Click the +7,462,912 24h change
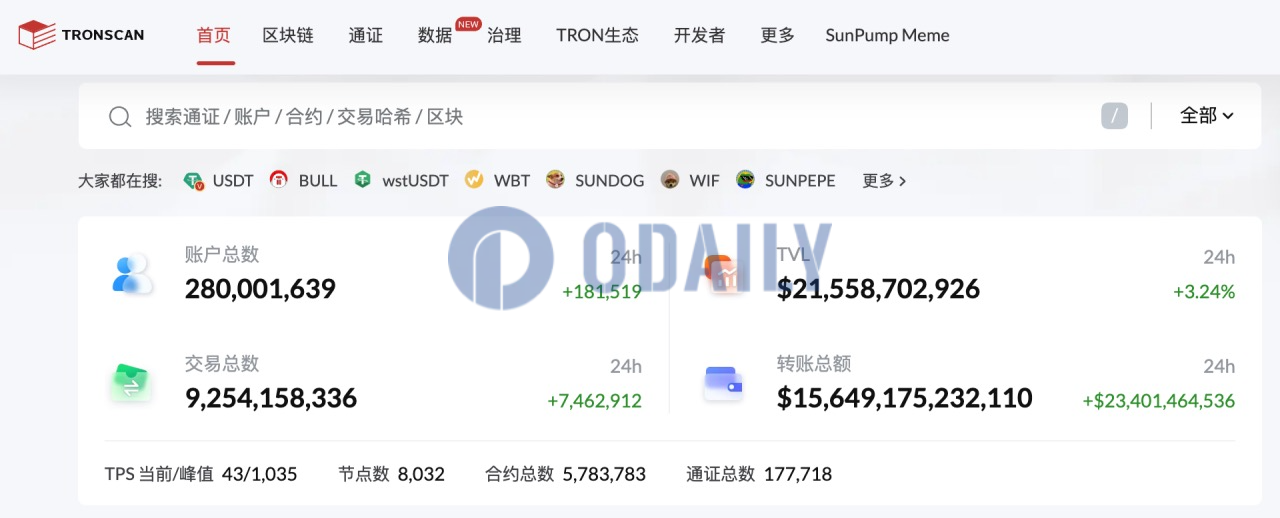 (x=594, y=401)
